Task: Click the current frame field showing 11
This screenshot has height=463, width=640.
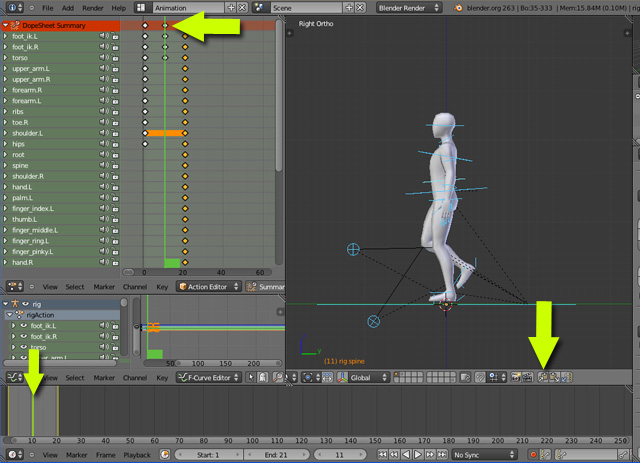Action: click(x=340, y=454)
